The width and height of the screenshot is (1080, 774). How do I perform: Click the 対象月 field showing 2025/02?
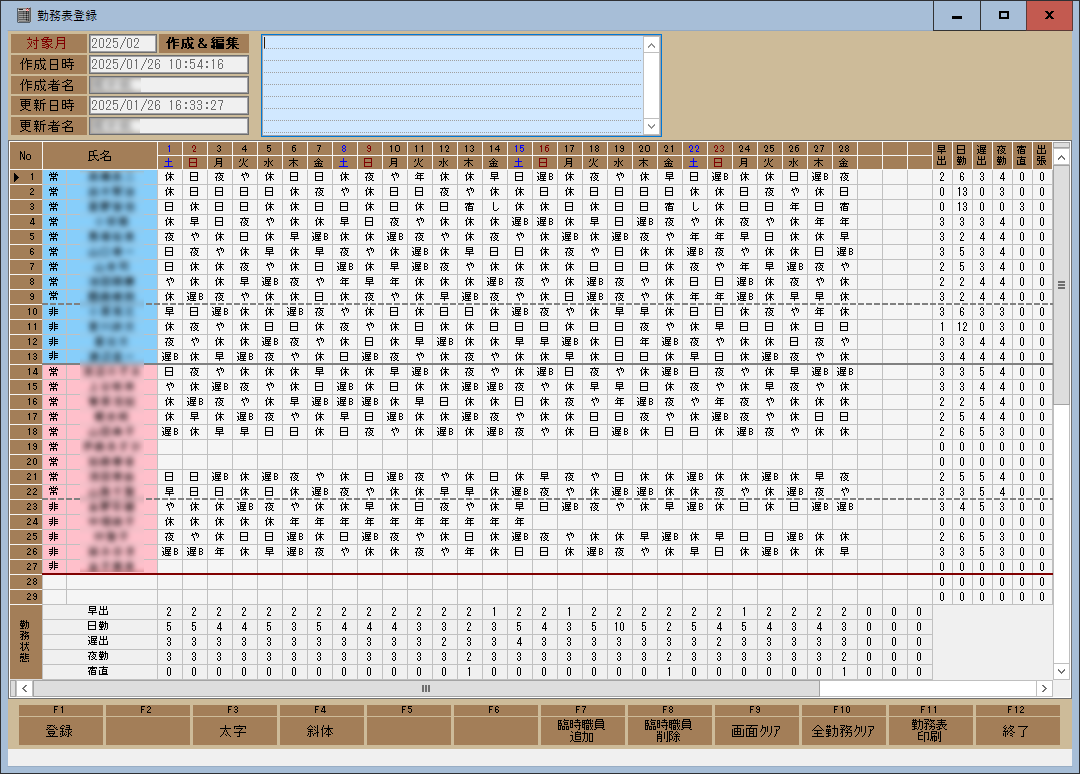coord(122,44)
